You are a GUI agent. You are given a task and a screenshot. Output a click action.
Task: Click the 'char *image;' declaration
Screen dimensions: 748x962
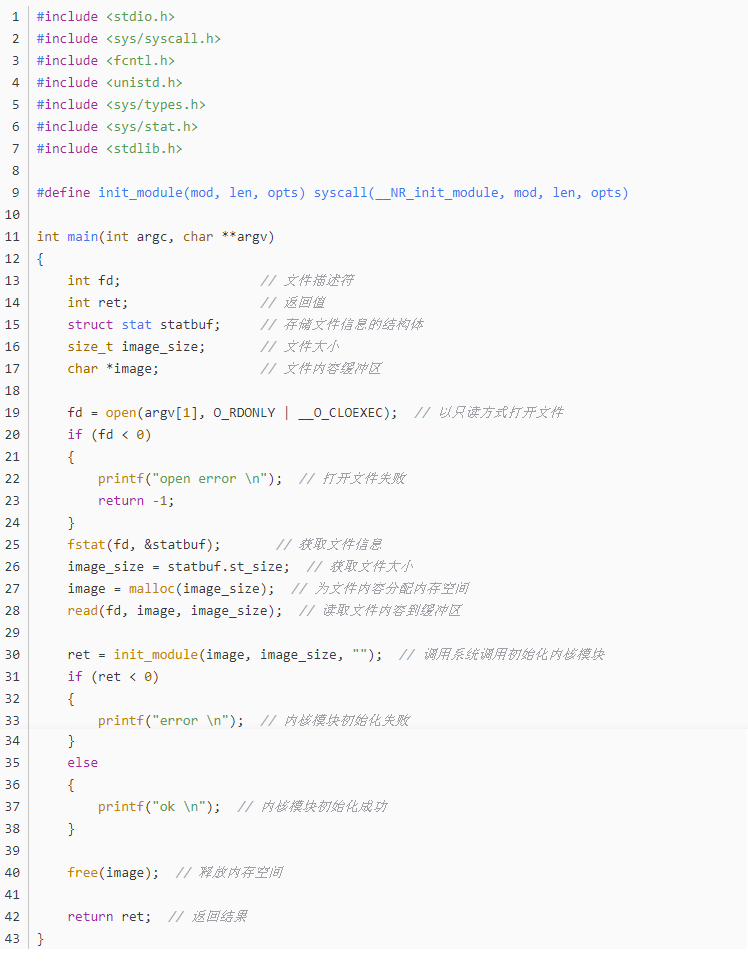(x=114, y=369)
